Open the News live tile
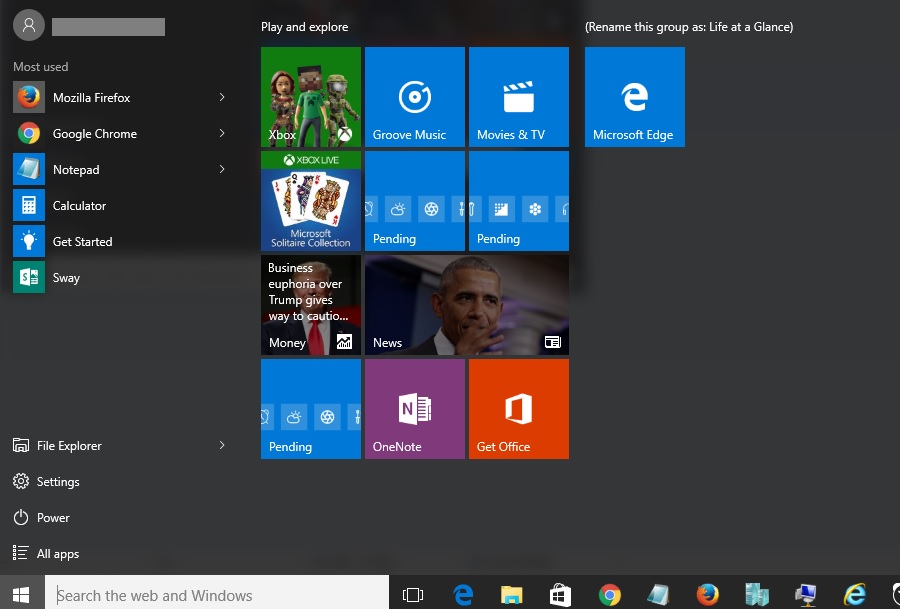The width and height of the screenshot is (900, 609). click(467, 305)
